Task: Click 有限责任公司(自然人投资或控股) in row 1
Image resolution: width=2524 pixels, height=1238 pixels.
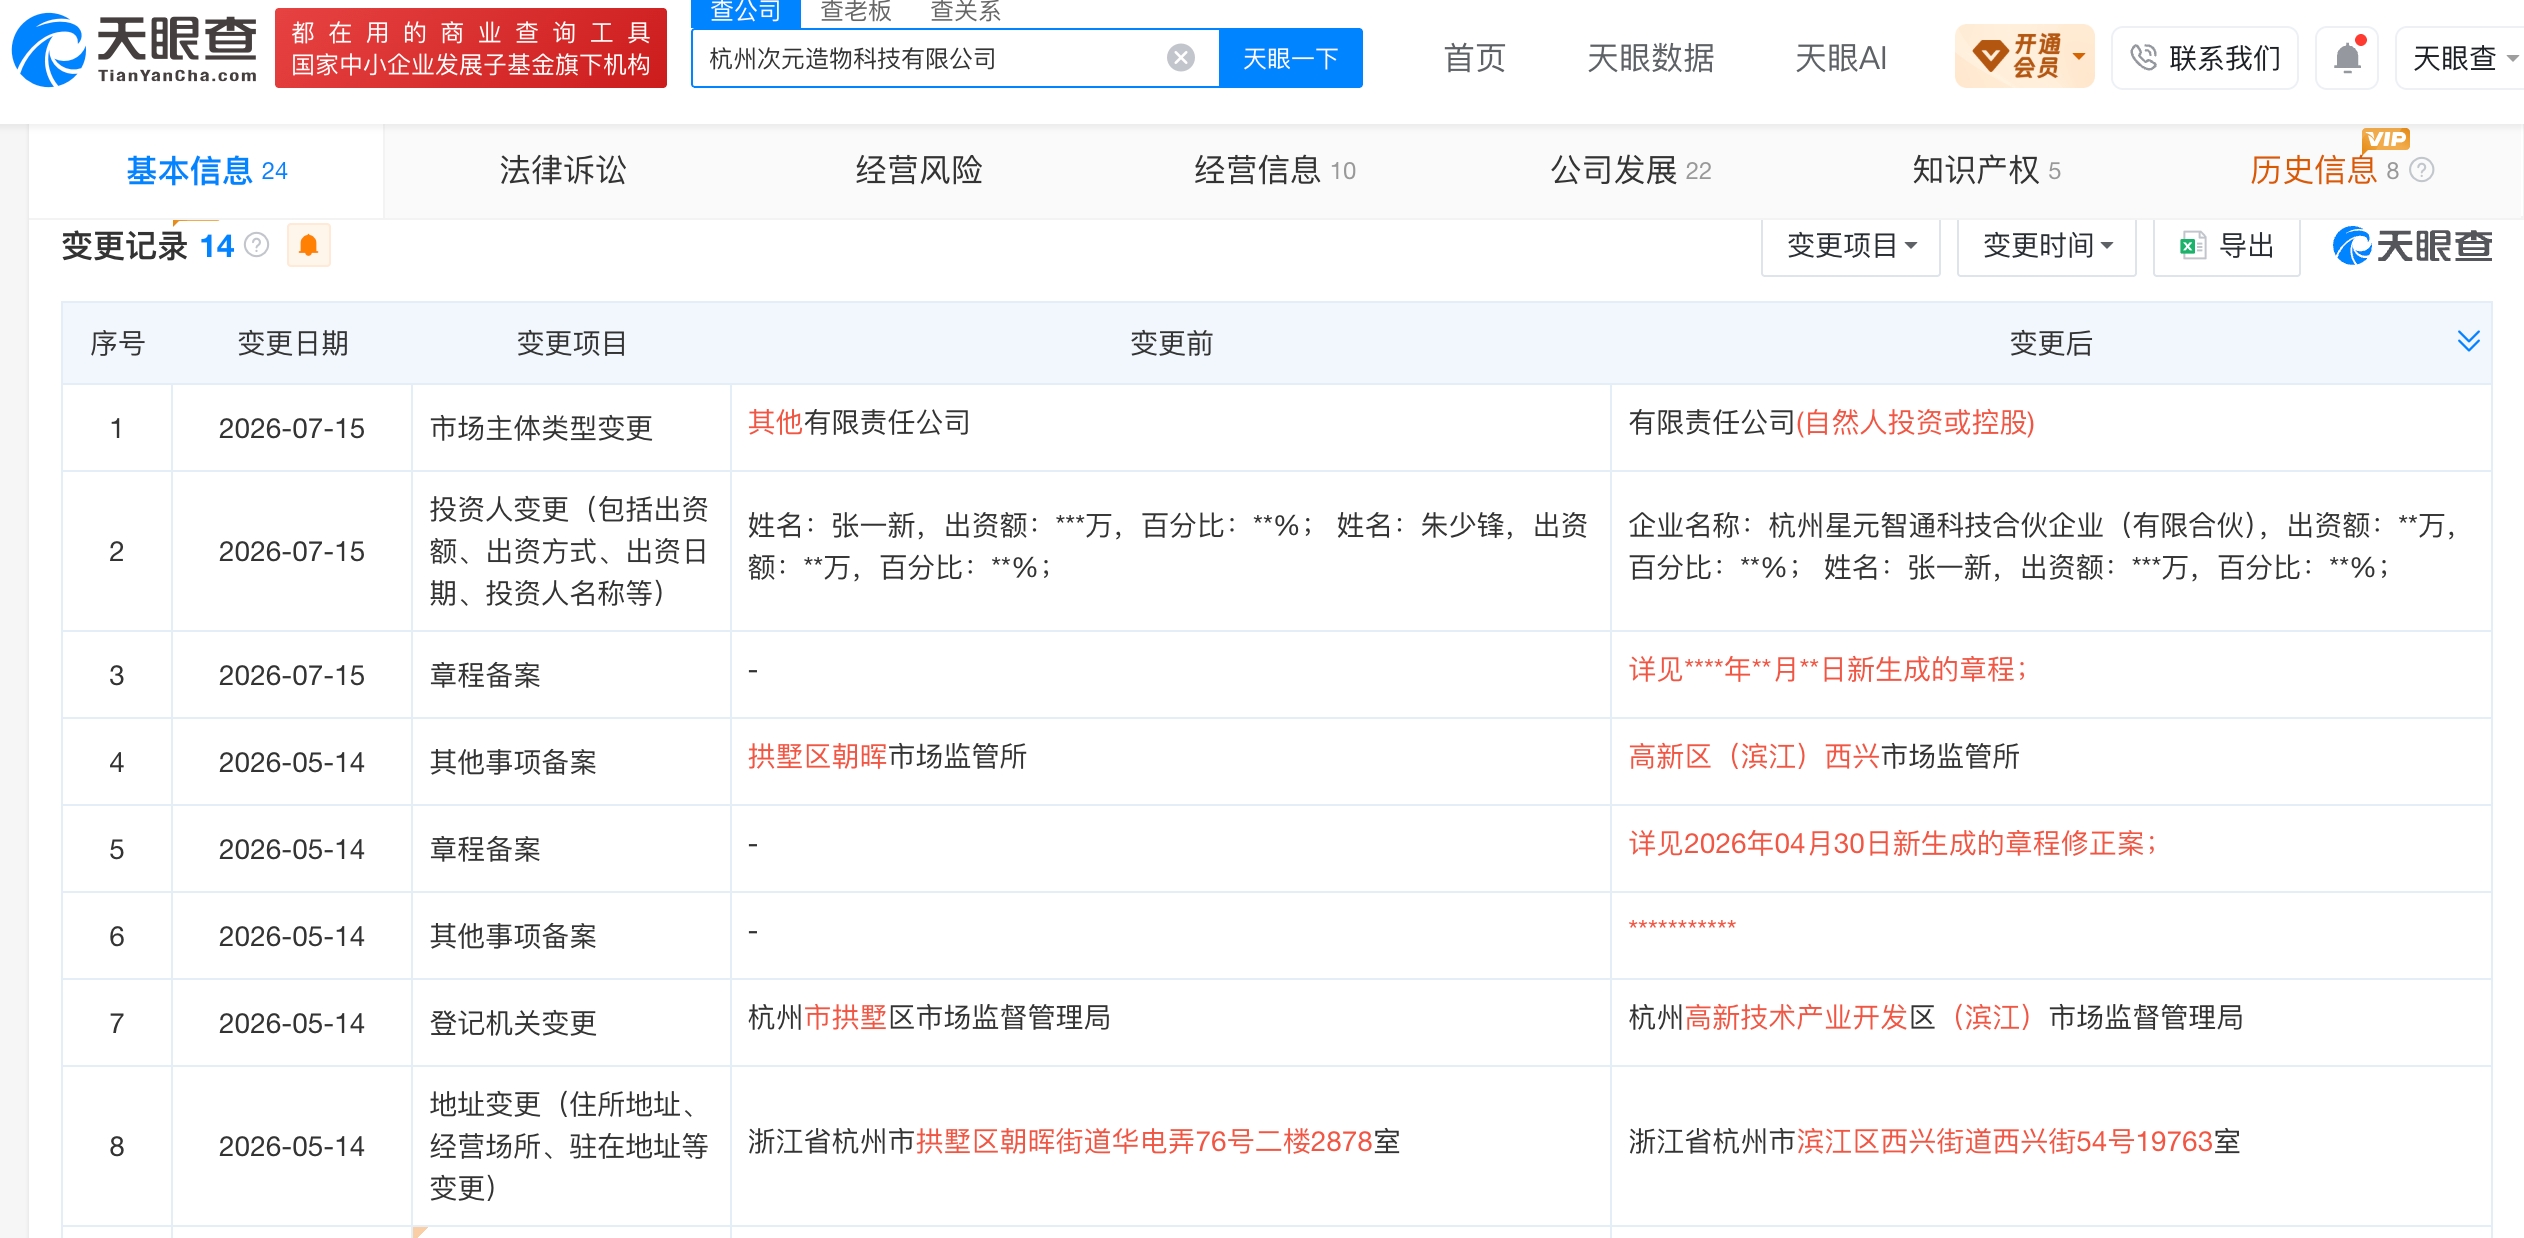Action: point(1831,423)
